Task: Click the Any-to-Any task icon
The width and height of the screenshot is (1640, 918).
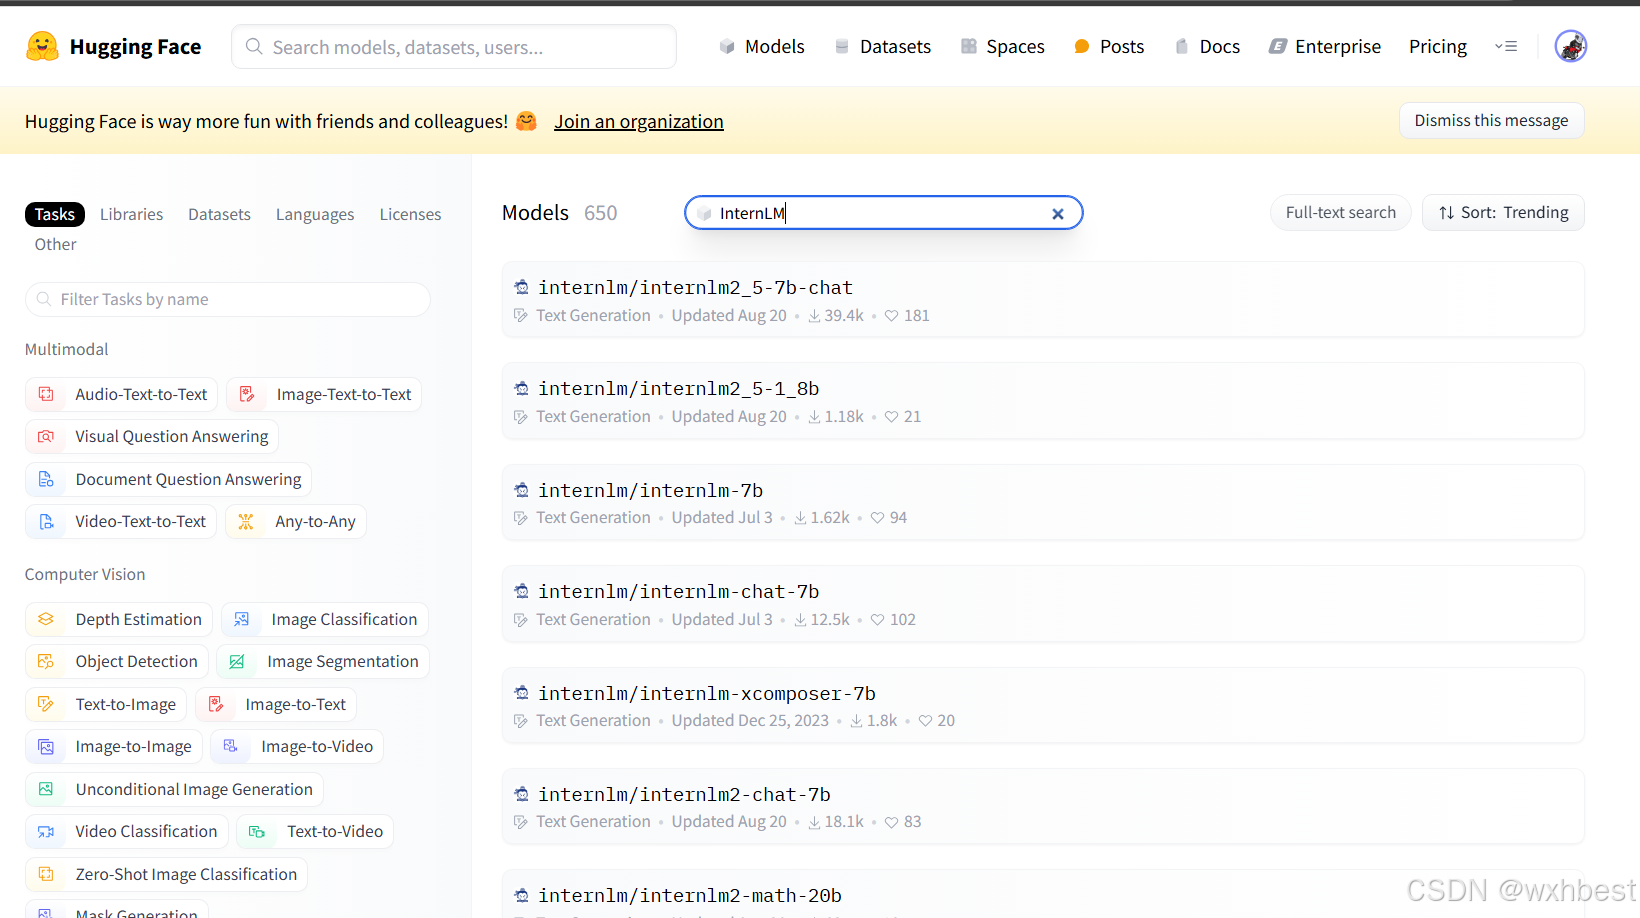Action: (246, 521)
